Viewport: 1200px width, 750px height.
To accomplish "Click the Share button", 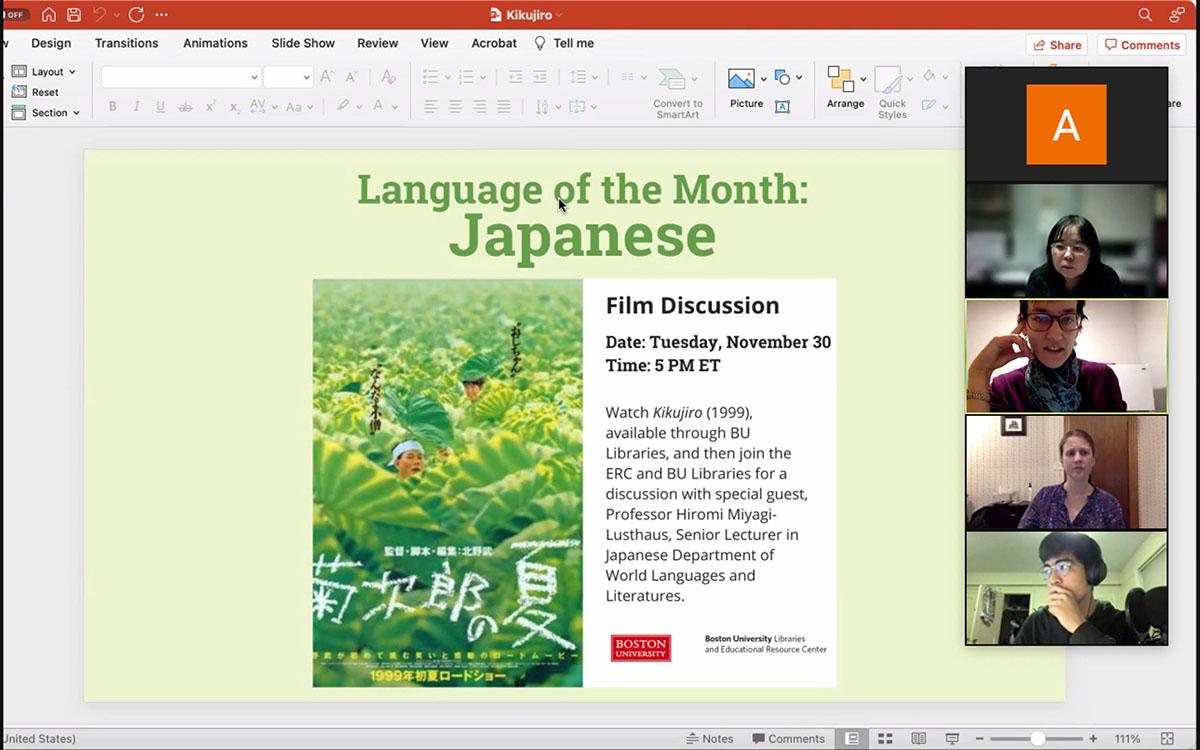I will click(x=1057, y=45).
